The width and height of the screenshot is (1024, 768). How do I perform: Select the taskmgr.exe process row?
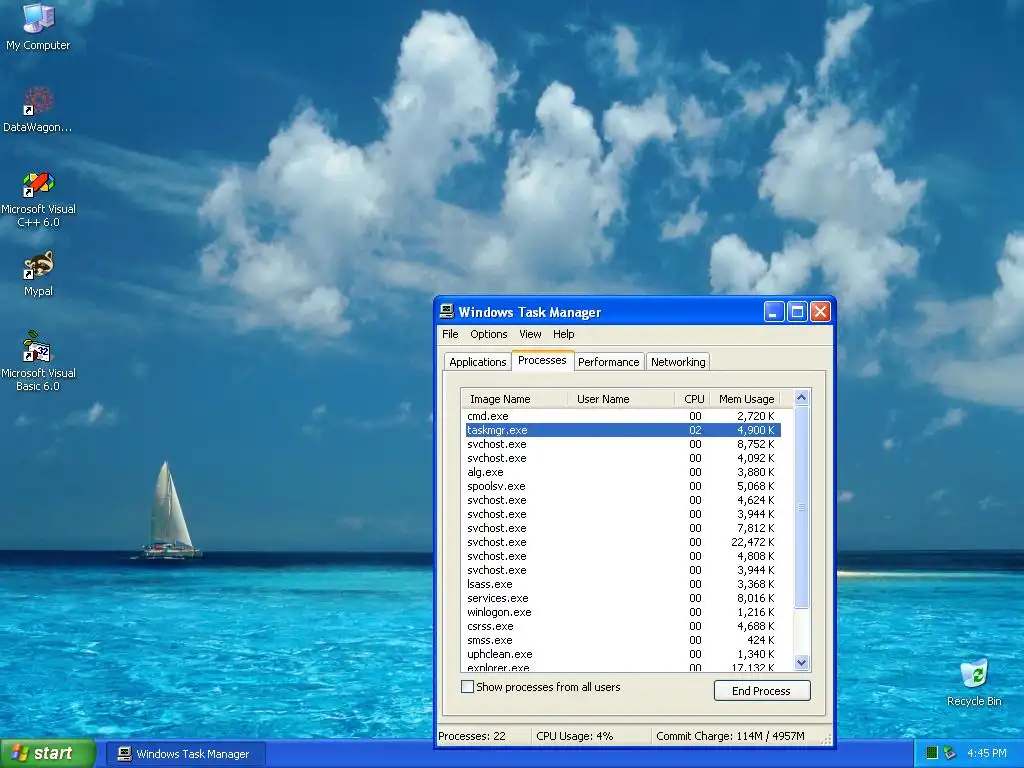point(623,430)
